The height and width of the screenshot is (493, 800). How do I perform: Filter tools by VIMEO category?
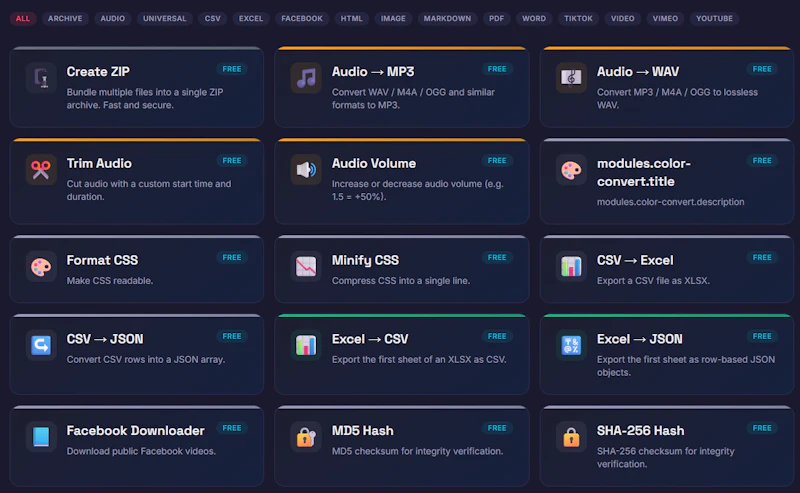click(x=665, y=18)
